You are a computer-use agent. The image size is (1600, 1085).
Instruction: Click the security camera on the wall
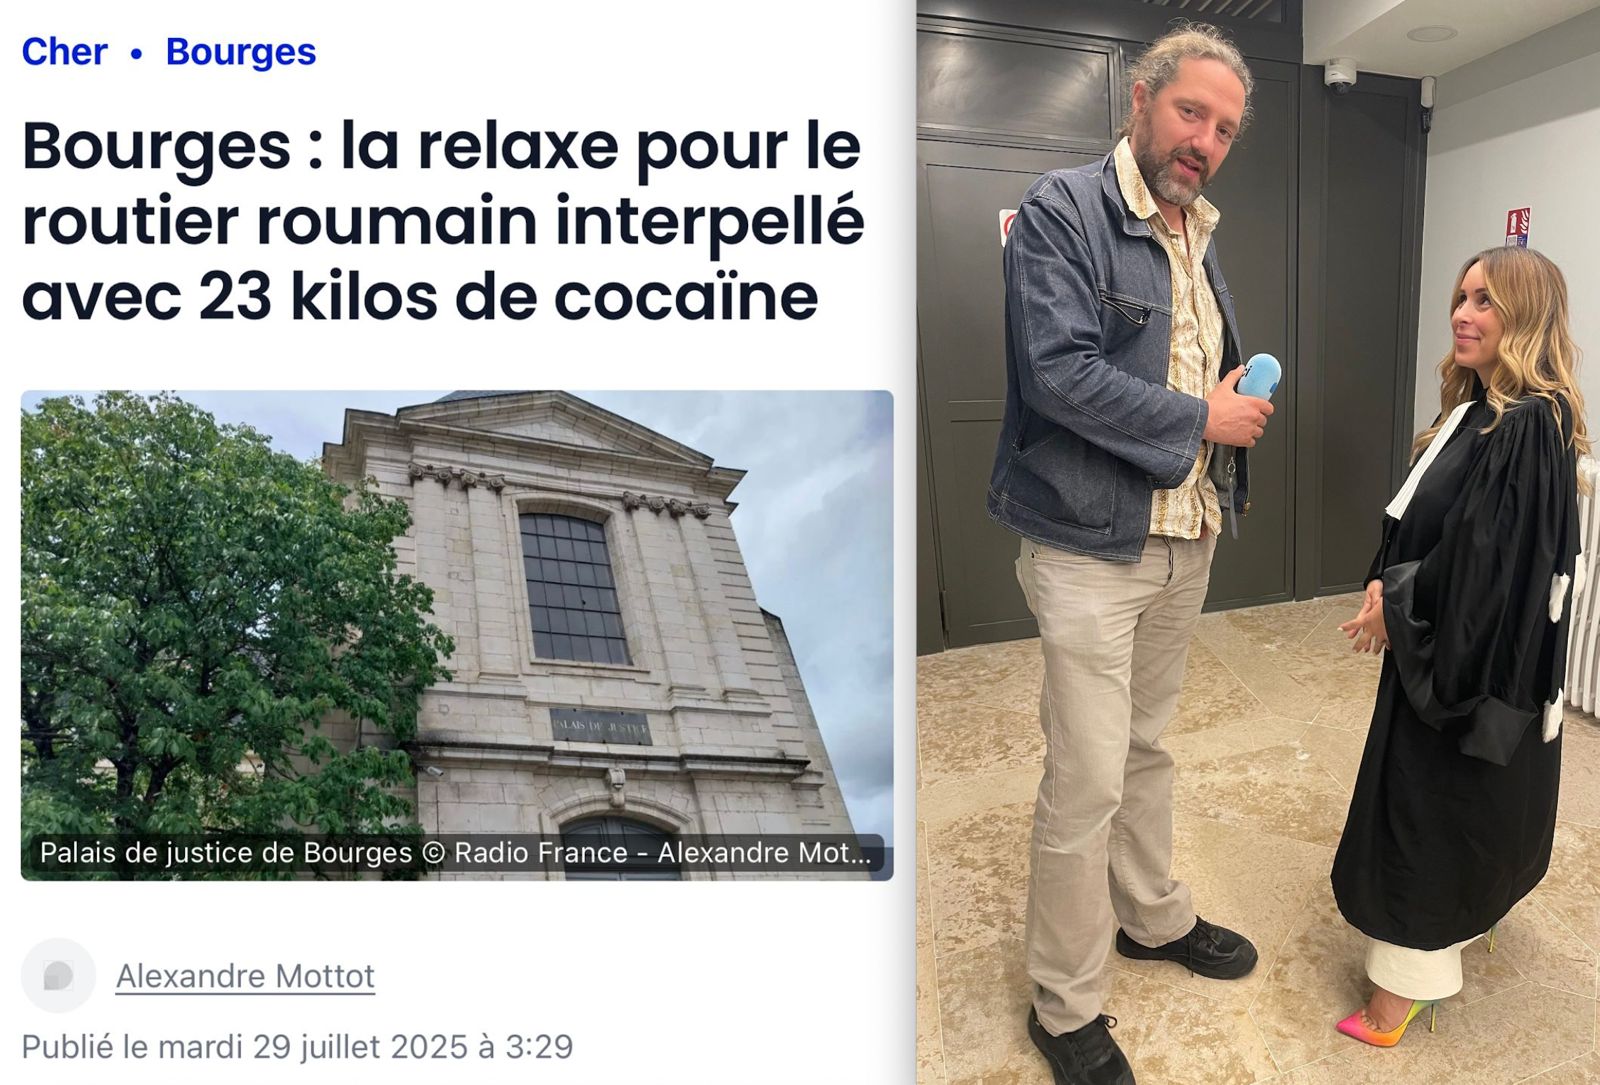[1340, 74]
